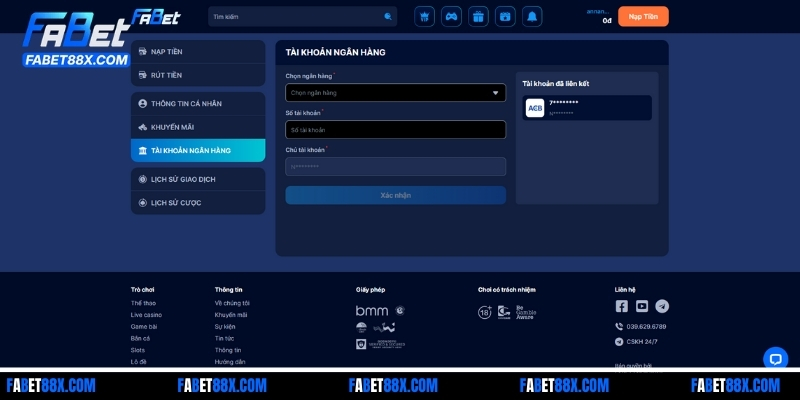Open the Lô đề footer link
The height and width of the screenshot is (400, 800).
tap(139, 362)
